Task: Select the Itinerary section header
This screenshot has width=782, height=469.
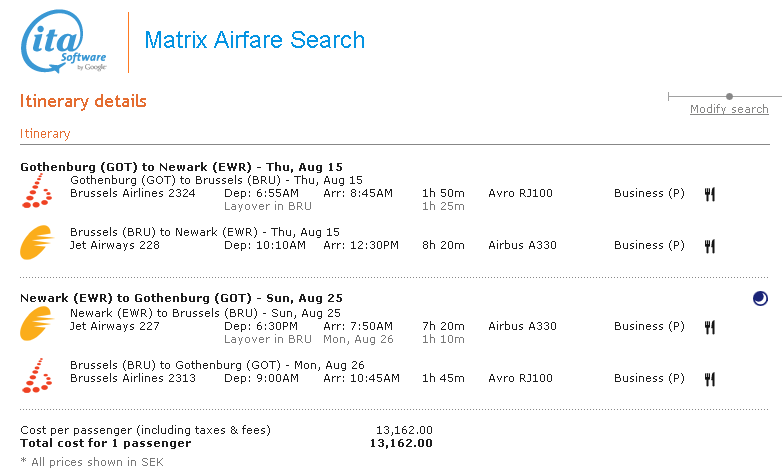Action: point(45,133)
